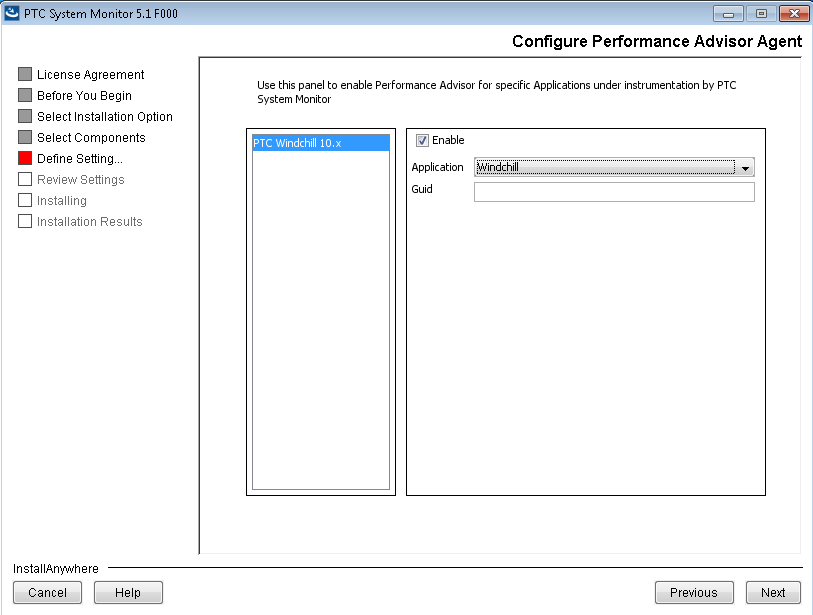Toggle Performance Advisor Enable setting off
The image size is (813, 615).
pos(422,140)
